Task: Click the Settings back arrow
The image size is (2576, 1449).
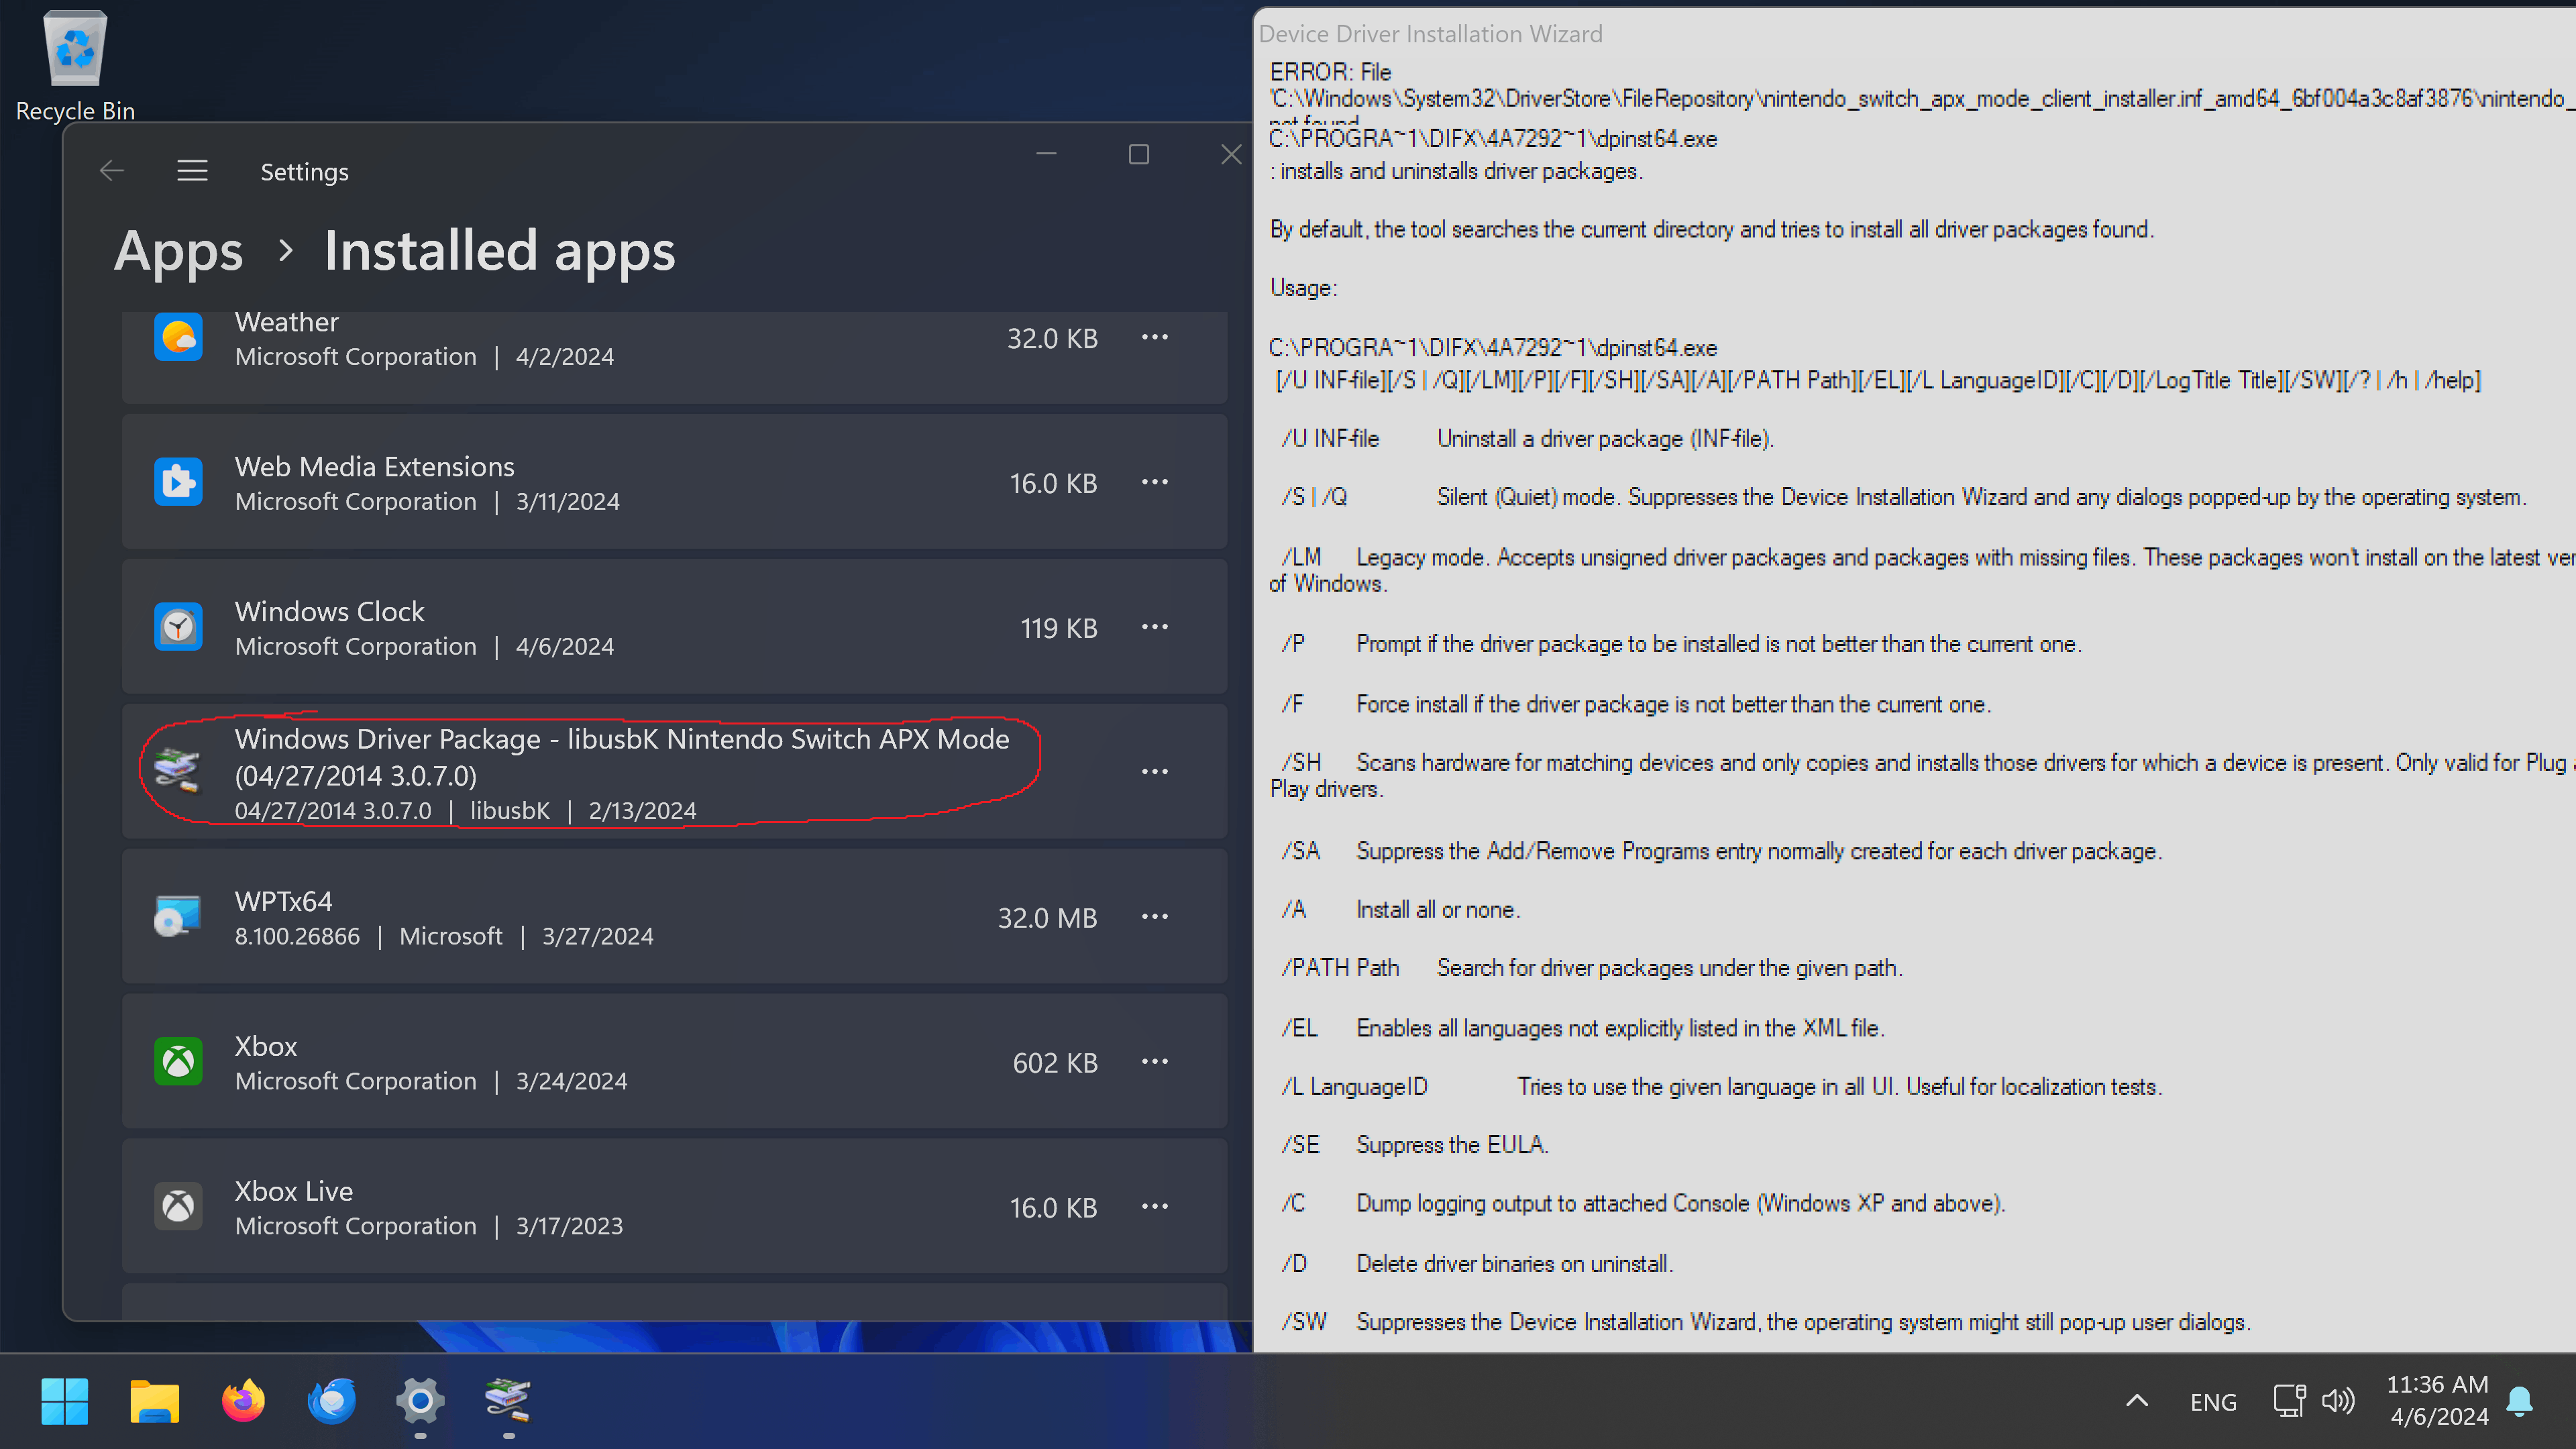Action: [x=112, y=171]
